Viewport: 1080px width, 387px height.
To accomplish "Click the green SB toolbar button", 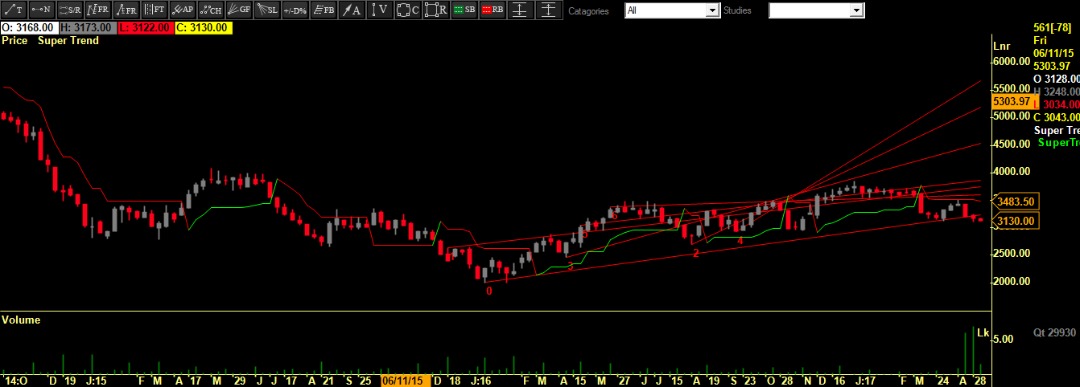I will click(465, 10).
